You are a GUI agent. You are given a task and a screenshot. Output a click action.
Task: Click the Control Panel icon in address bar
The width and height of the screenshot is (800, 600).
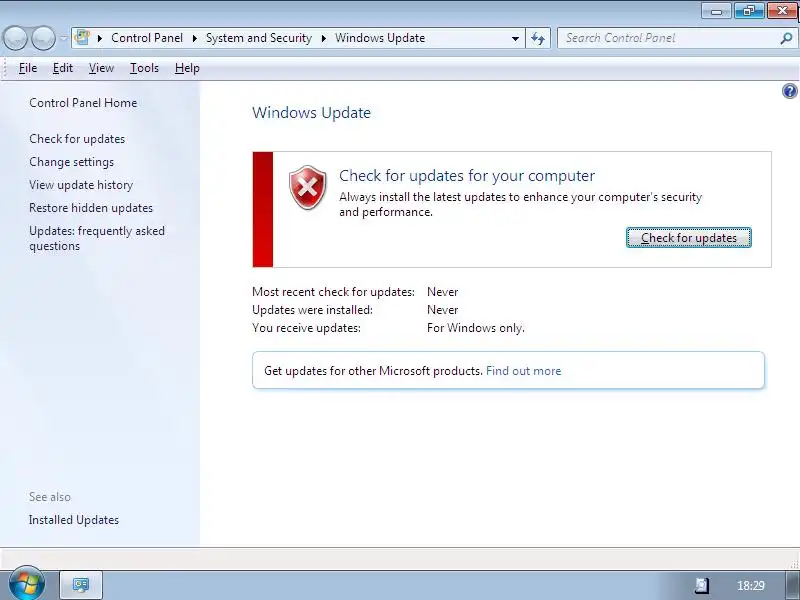pos(82,38)
